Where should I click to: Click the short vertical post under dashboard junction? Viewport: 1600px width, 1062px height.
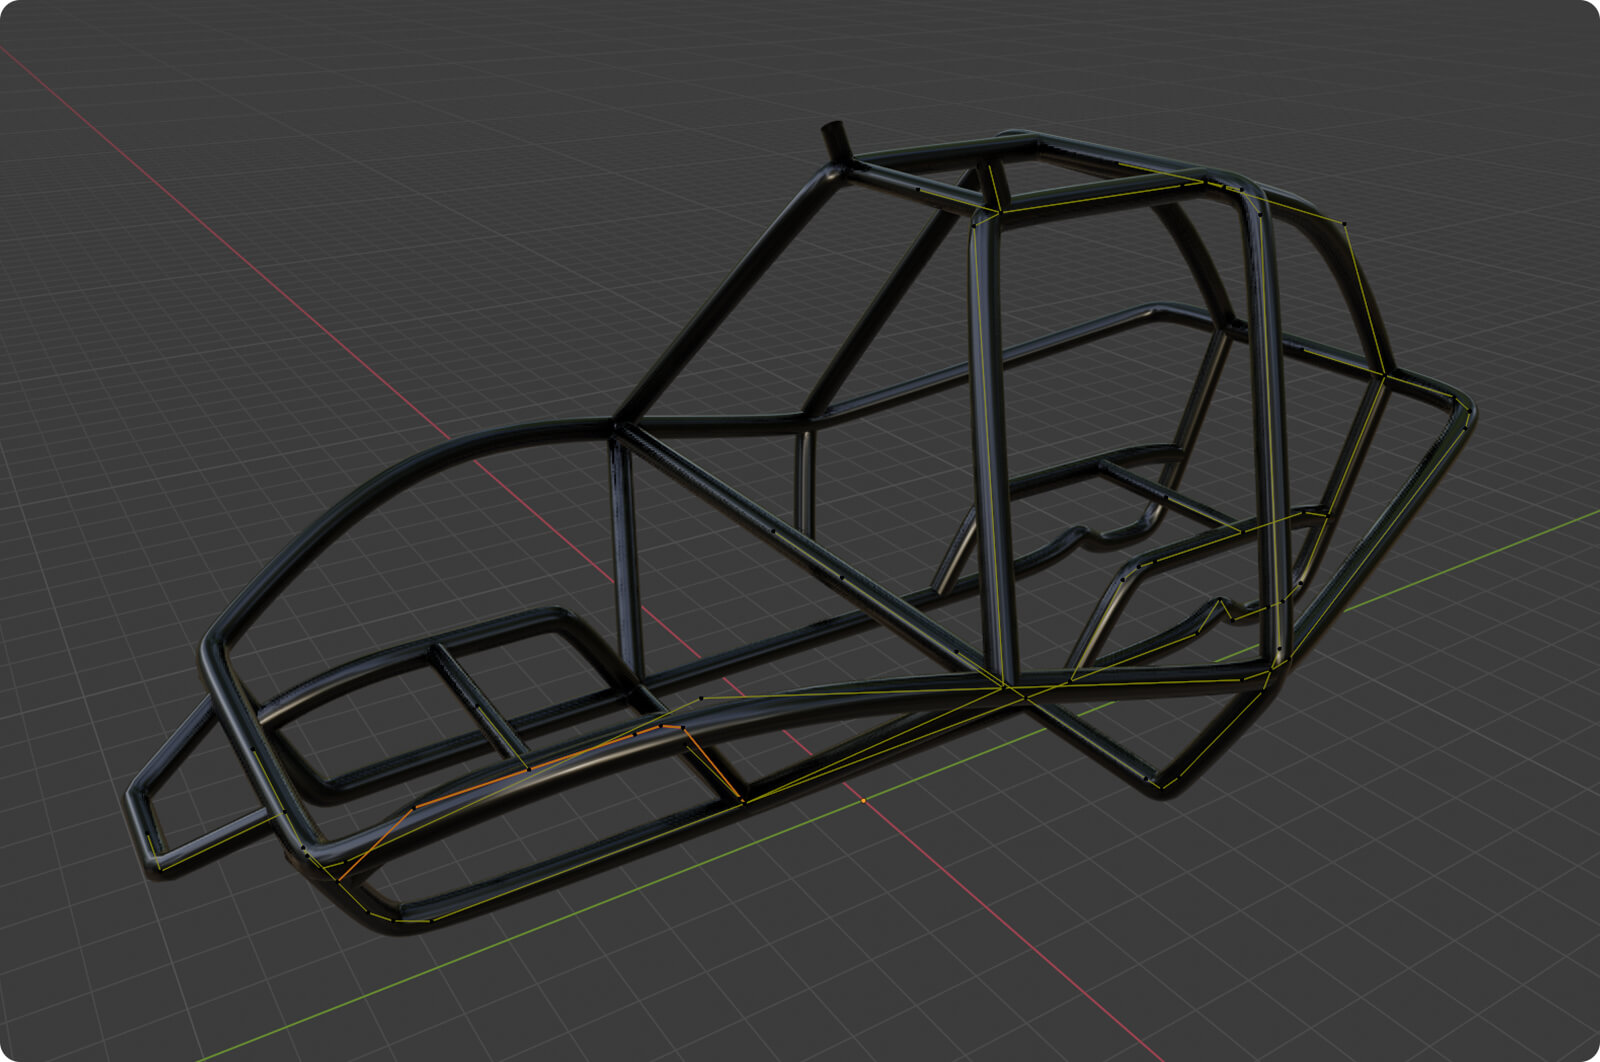pyautogui.click(x=627, y=560)
